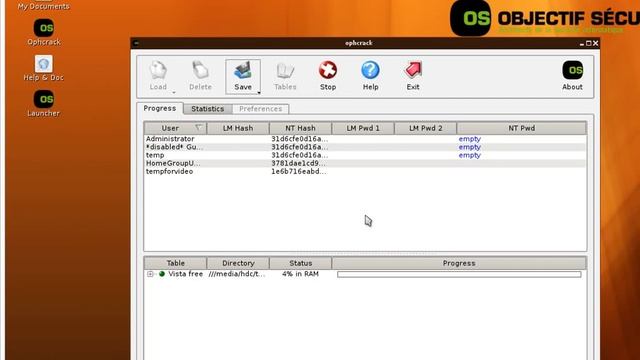Screen dimensions: 640x360
Task: Switch to the Statistics tab
Action: 207,109
